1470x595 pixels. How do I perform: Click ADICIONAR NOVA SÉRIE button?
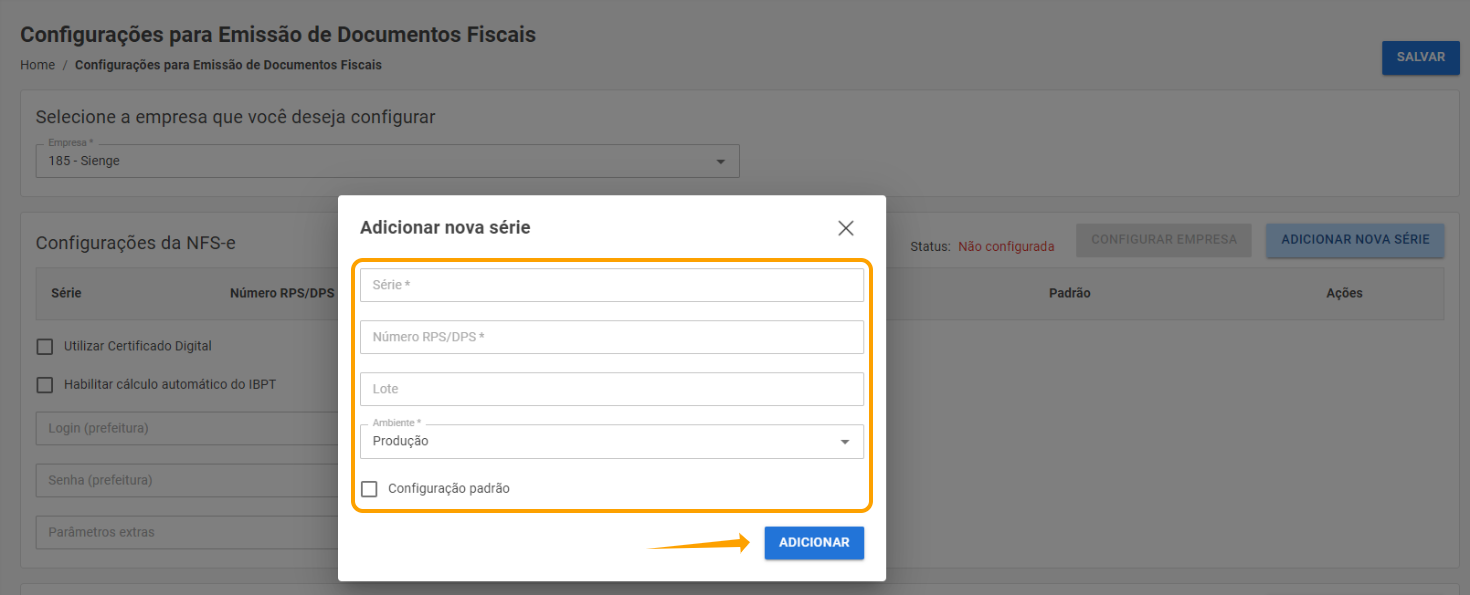(1355, 240)
